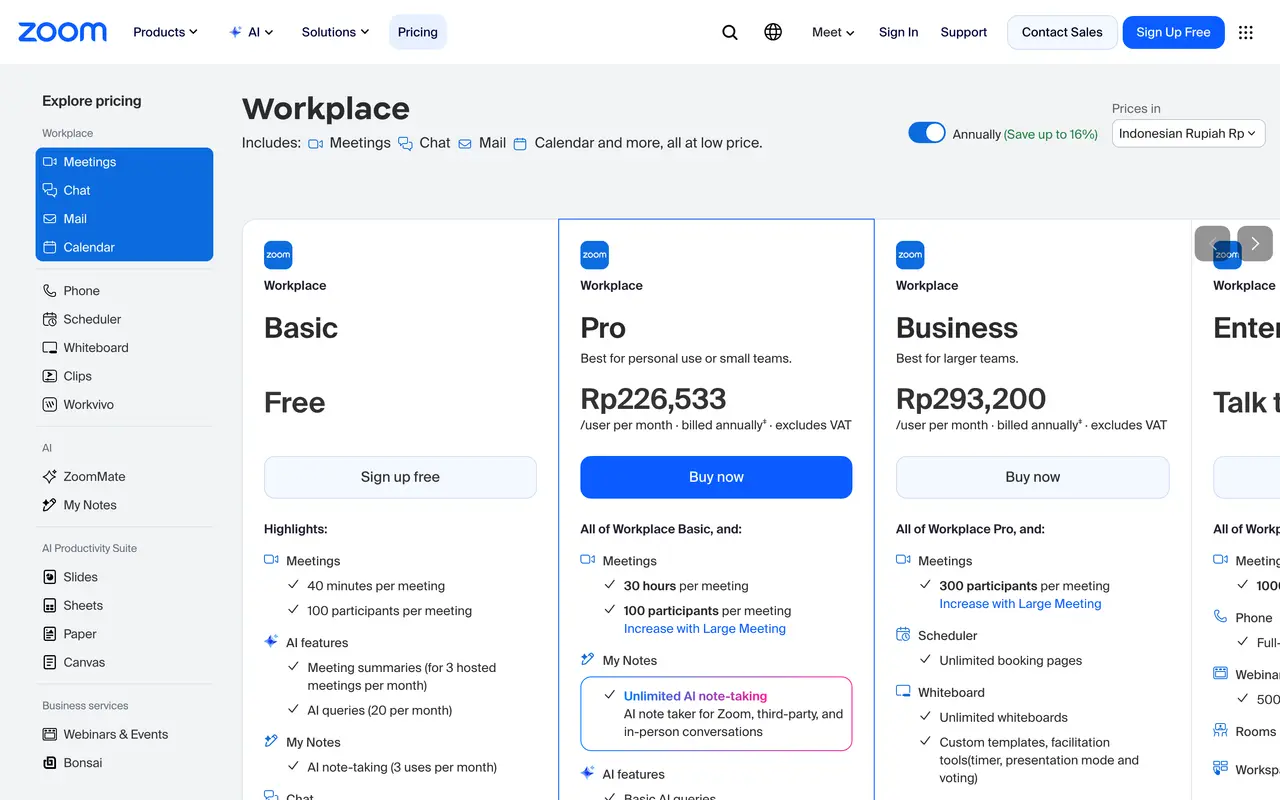This screenshot has width=1280, height=800.
Task: Click the Whiteboard icon in sidebar
Action: pyautogui.click(x=50, y=348)
